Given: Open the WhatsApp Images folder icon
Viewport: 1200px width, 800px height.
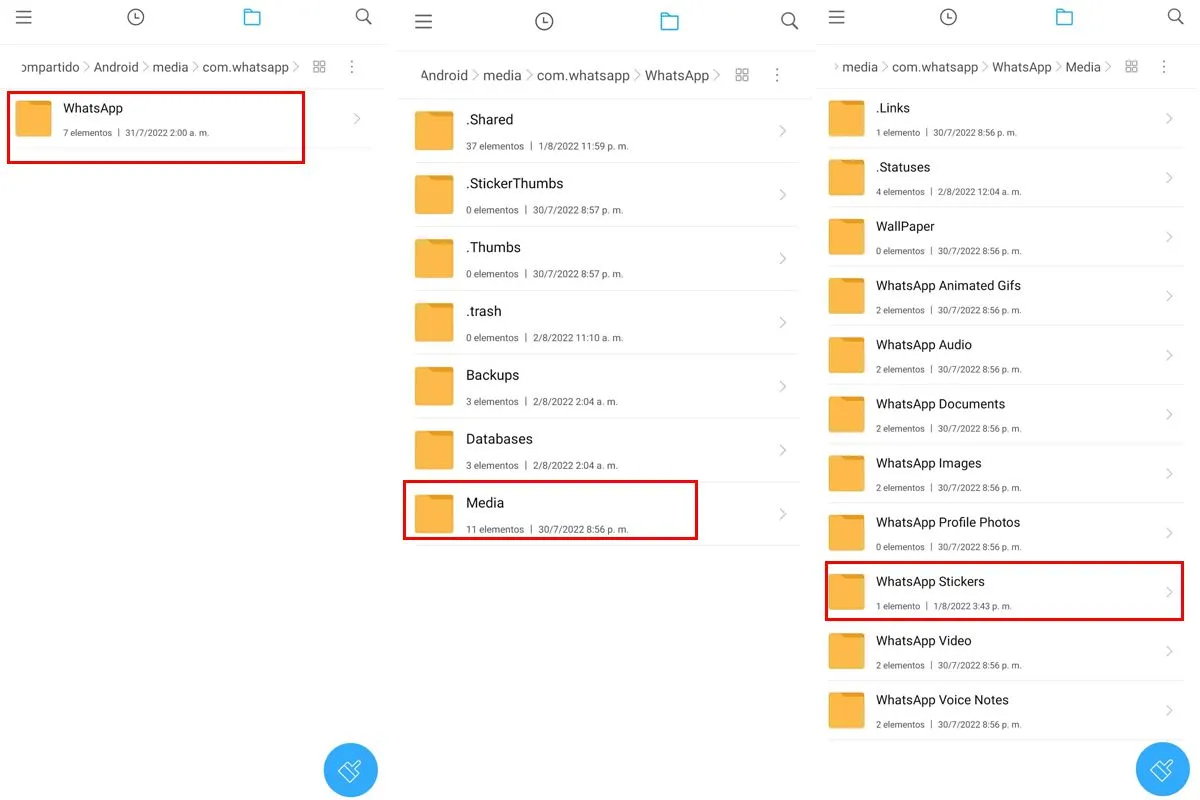Looking at the screenshot, I should [846, 474].
